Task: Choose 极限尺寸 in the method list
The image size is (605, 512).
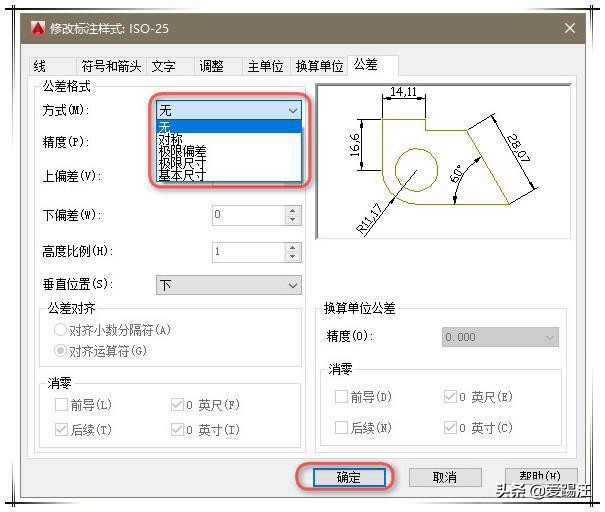Action: click(x=229, y=163)
